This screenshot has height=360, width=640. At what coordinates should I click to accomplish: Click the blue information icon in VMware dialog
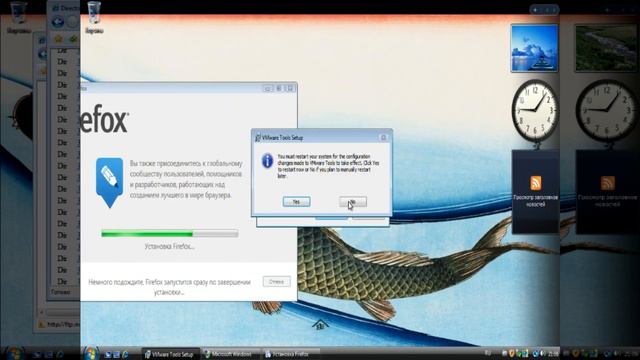click(x=267, y=161)
